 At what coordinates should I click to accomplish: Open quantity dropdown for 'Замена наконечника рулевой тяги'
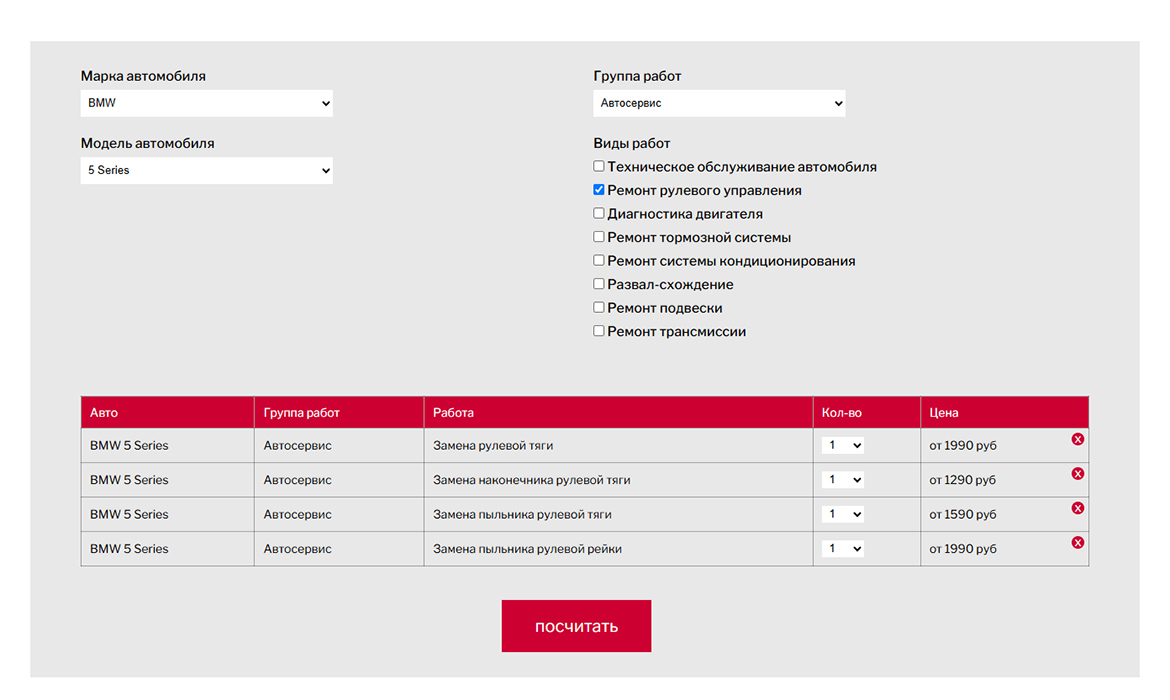[x=842, y=480]
